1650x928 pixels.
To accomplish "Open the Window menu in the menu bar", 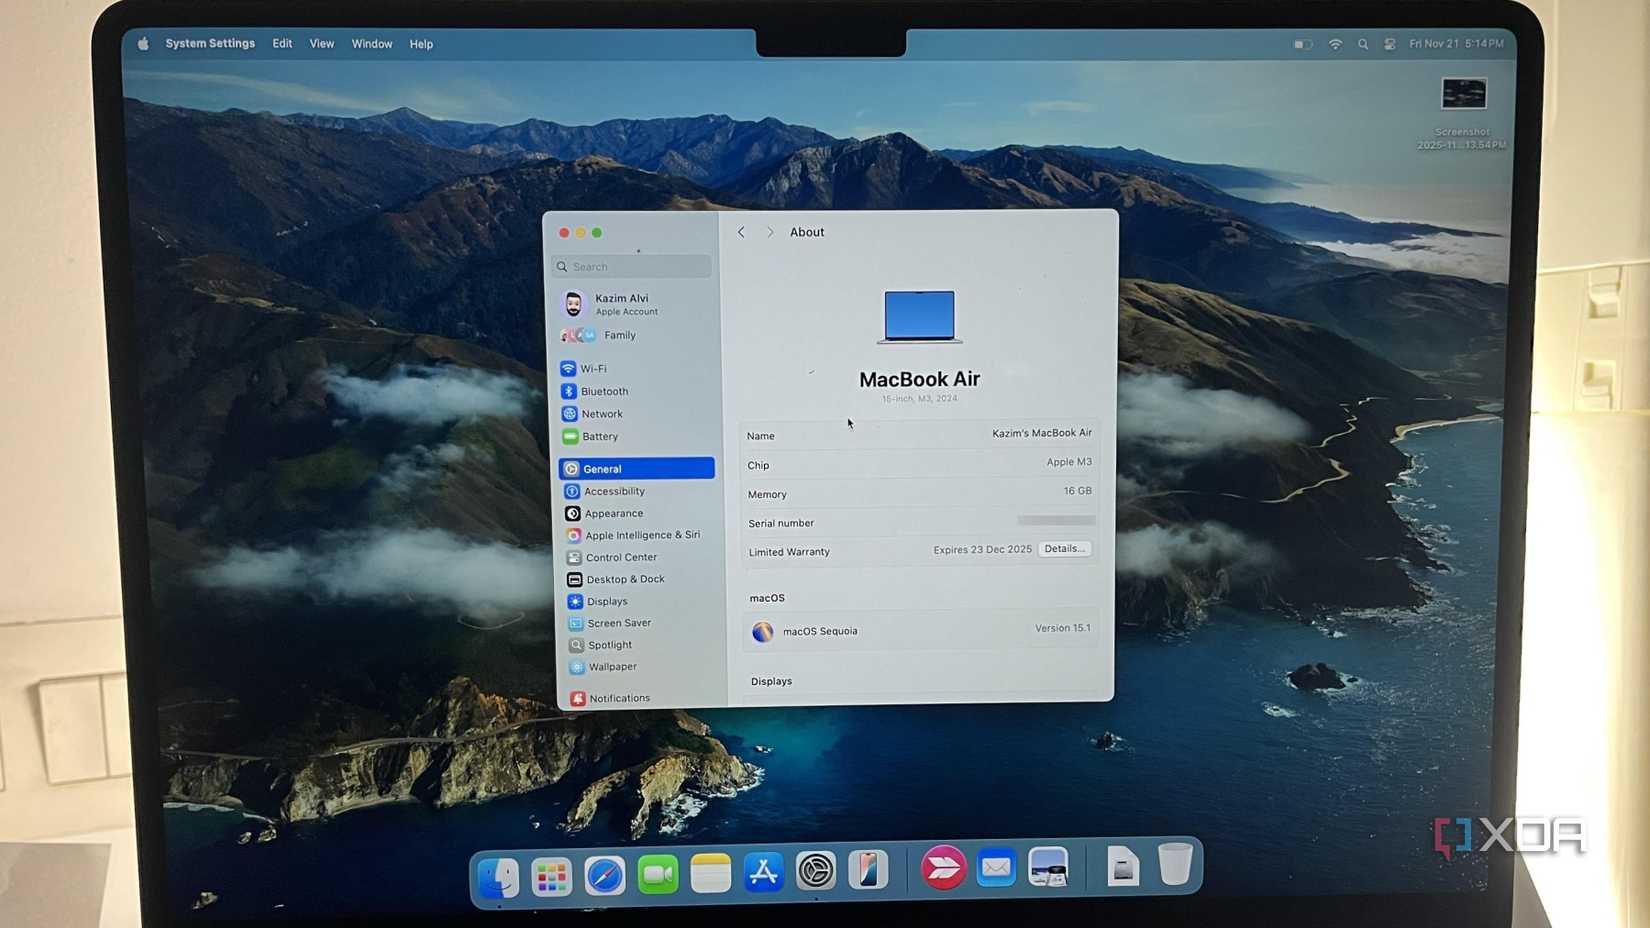I will pos(372,43).
